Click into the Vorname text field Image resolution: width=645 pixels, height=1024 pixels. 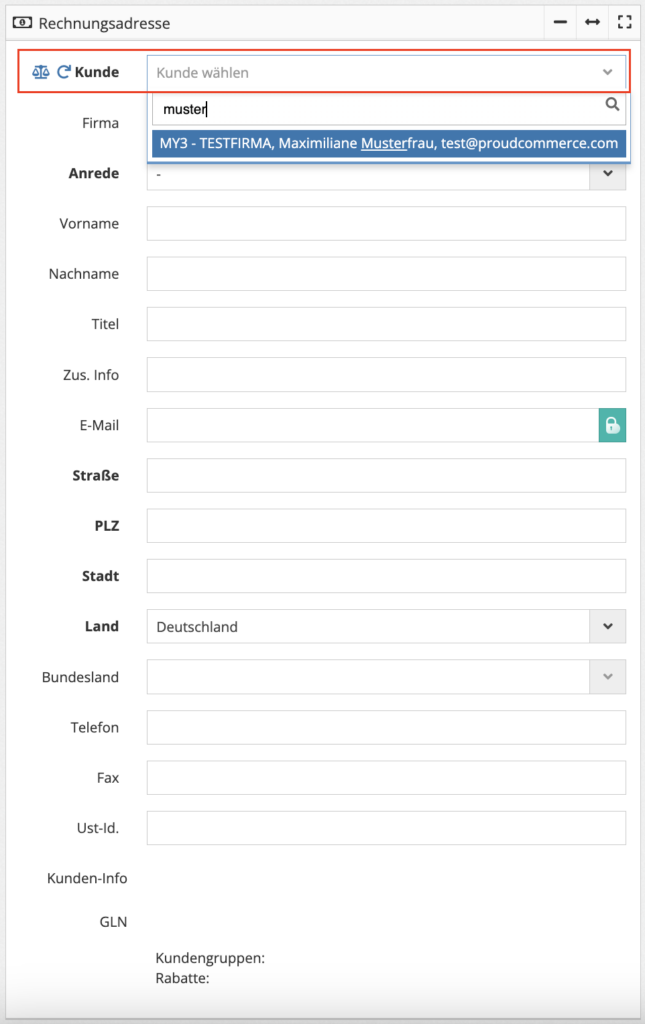click(386, 223)
